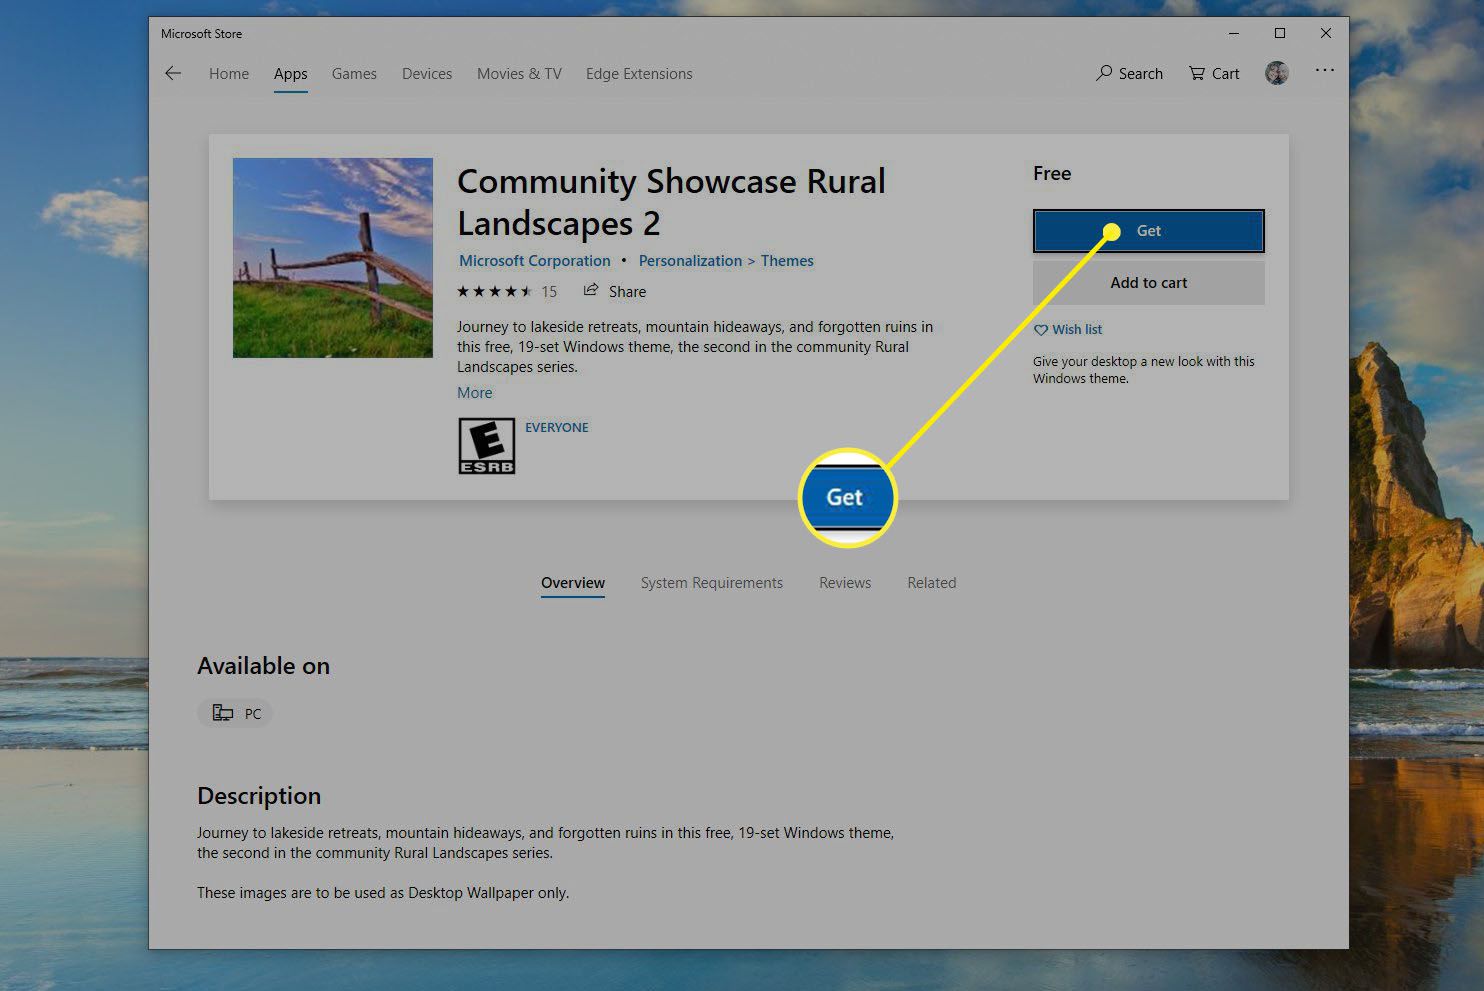
Task: Open the Themes category link
Action: pyautogui.click(x=787, y=261)
